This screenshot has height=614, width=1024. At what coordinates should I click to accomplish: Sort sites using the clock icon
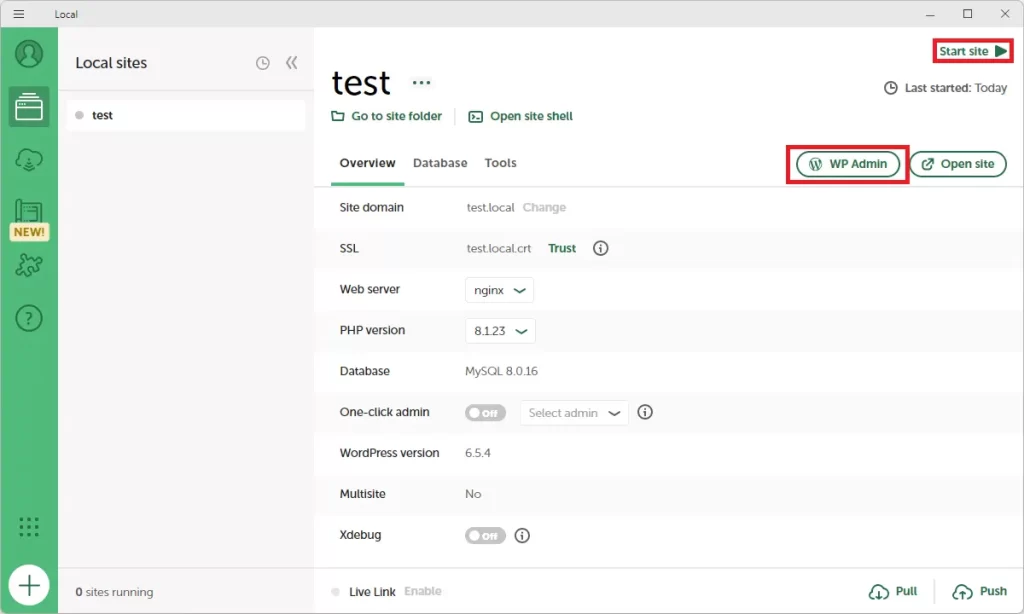point(262,63)
